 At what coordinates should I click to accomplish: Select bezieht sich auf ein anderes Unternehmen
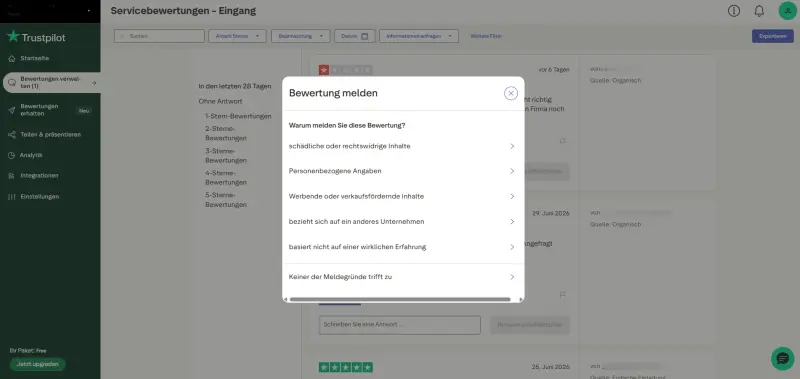click(x=403, y=221)
